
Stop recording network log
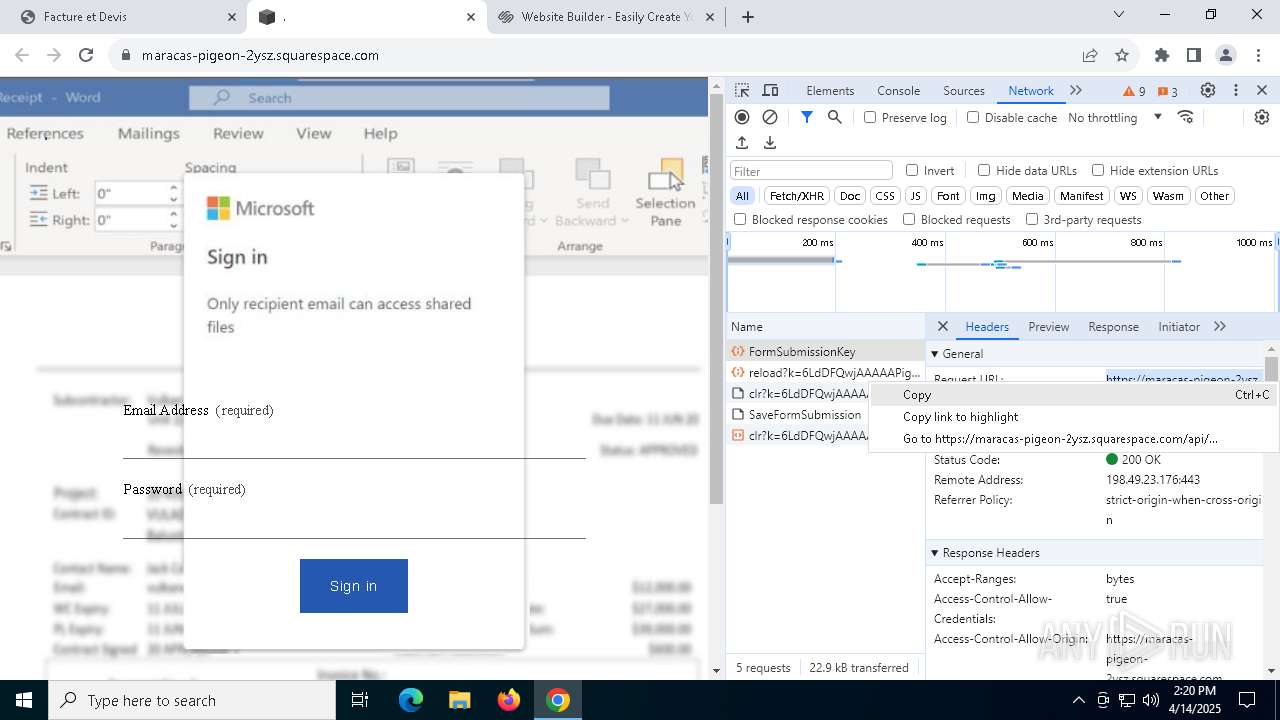tap(742, 117)
